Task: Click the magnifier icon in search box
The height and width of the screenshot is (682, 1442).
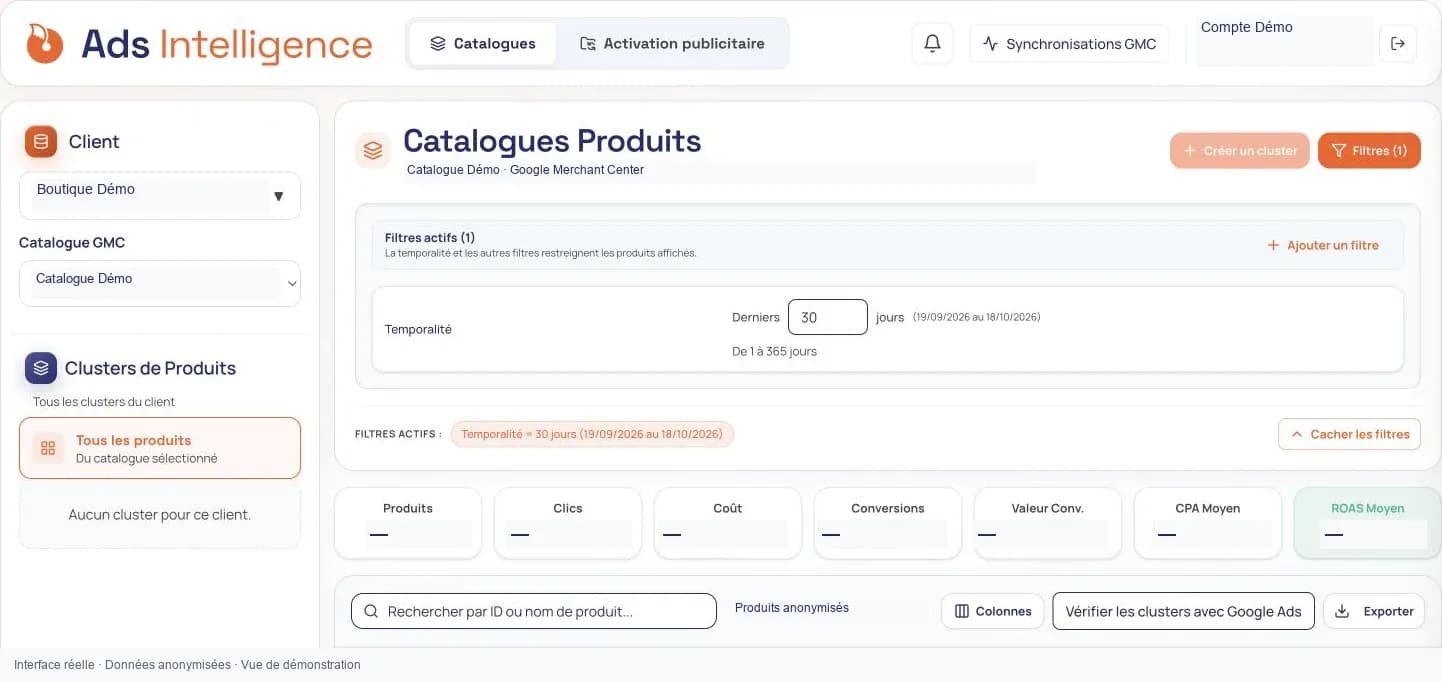Action: point(371,611)
